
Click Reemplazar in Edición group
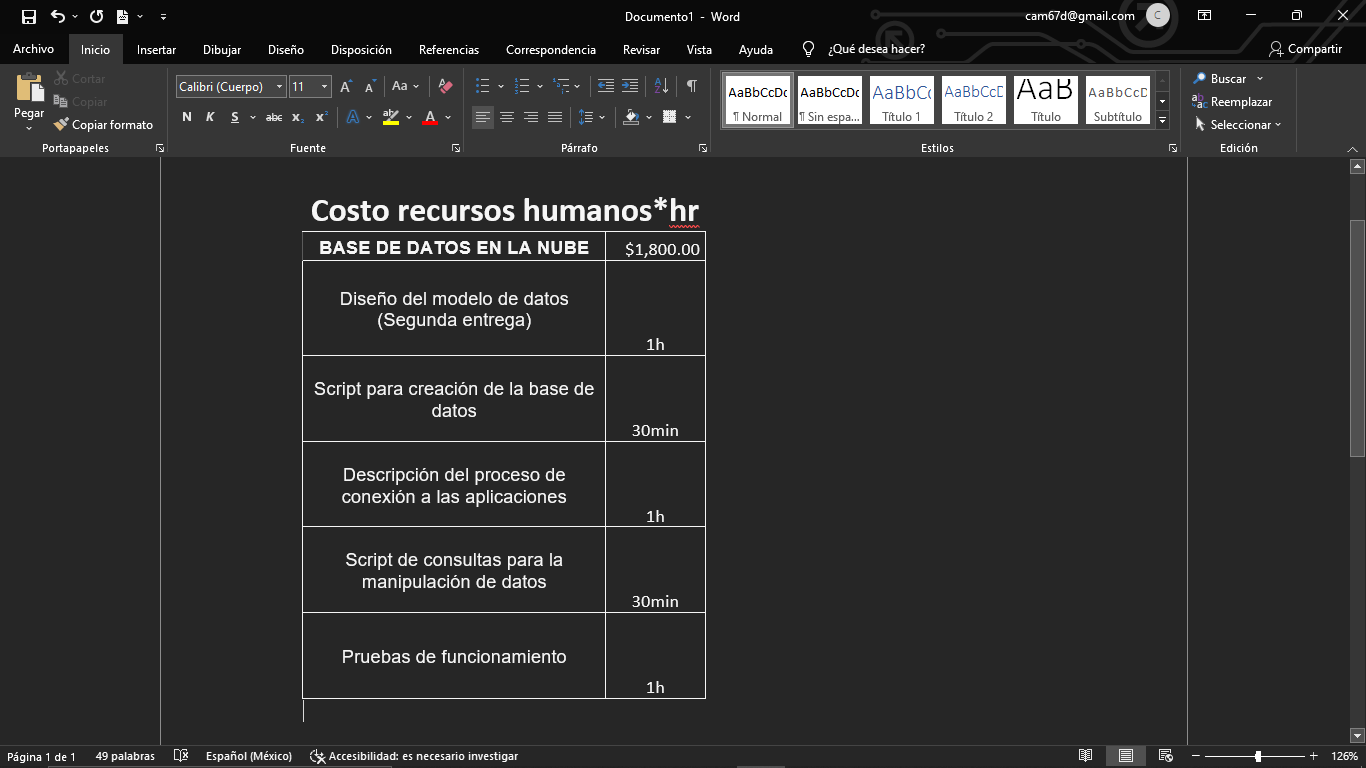[1232, 102]
